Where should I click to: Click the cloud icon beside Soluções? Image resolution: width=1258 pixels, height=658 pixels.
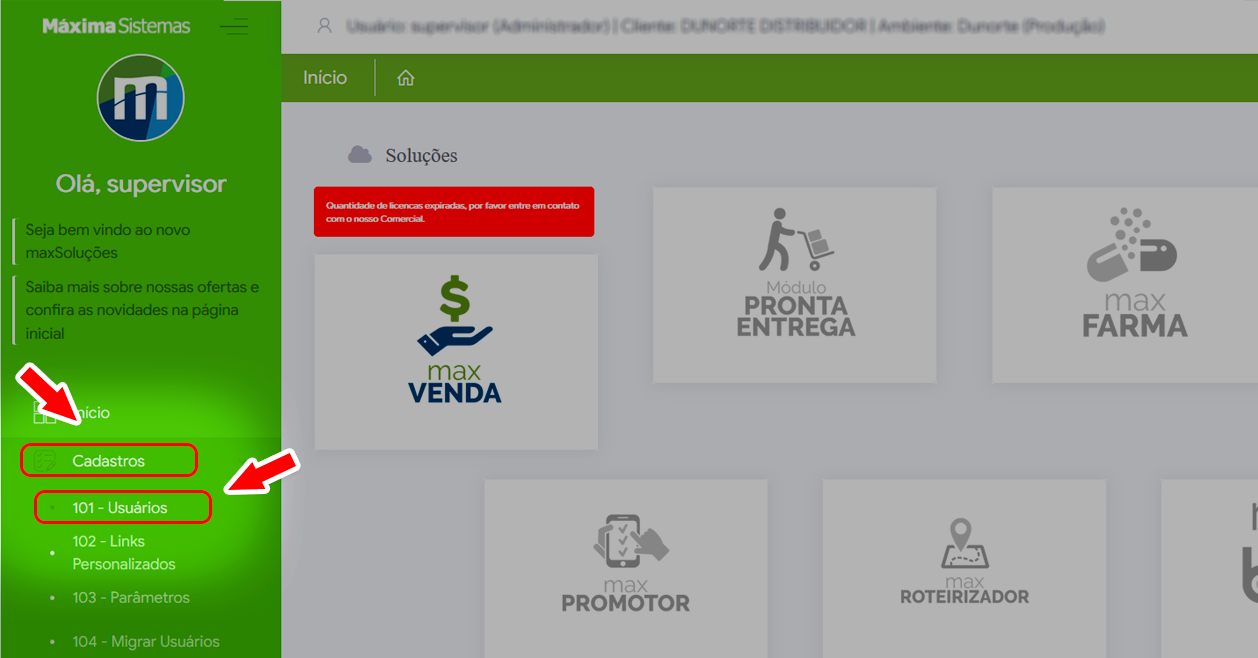tap(359, 155)
